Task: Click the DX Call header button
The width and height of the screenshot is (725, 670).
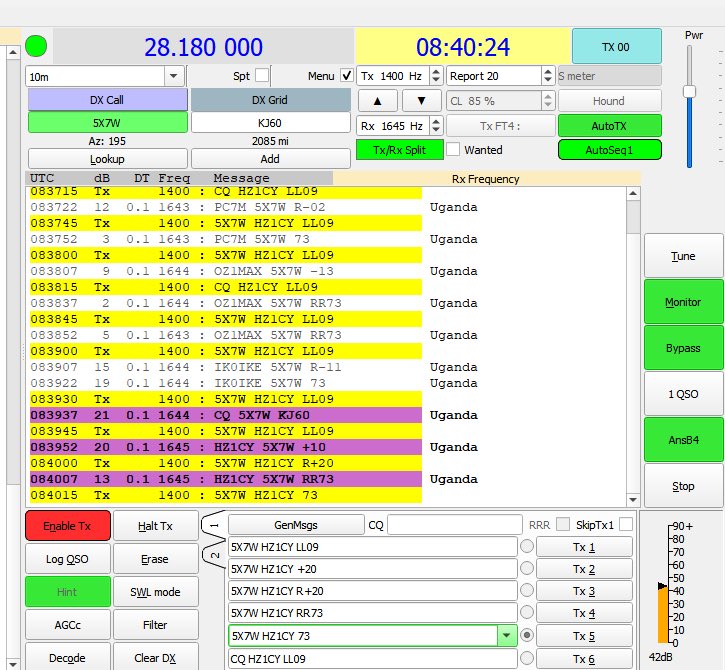Action: pyautogui.click(x=107, y=100)
